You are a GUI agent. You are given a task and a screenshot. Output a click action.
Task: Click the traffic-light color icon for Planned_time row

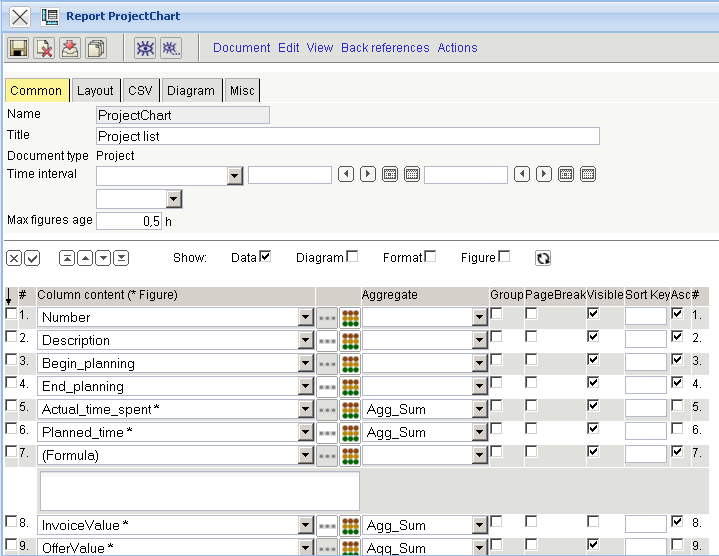click(350, 432)
